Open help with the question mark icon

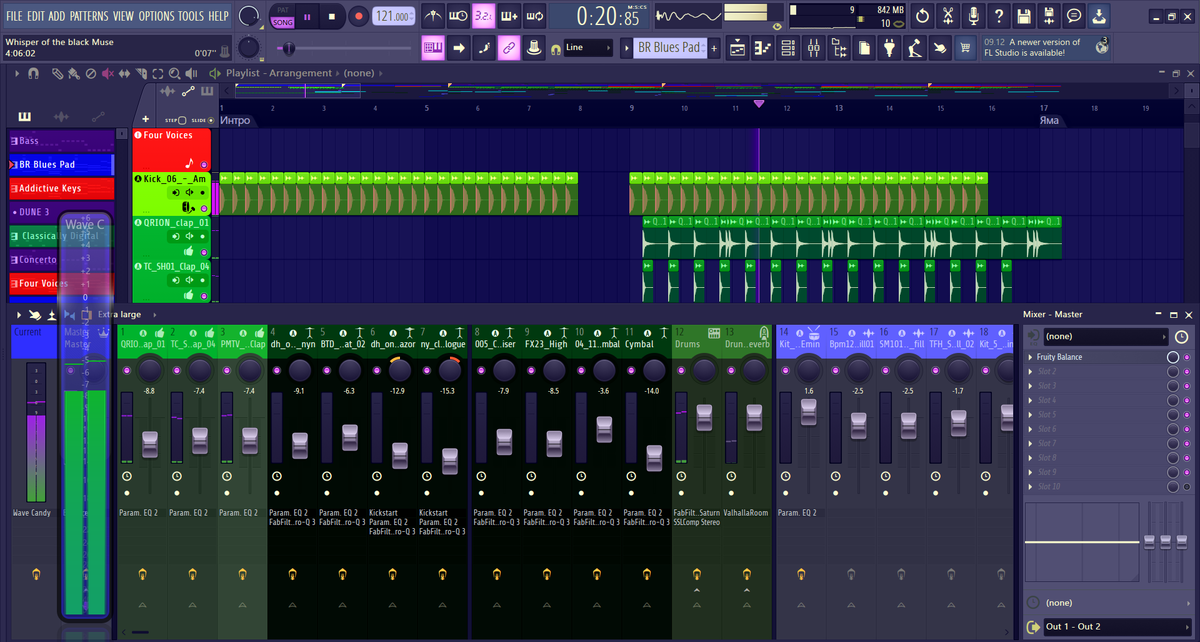[x=998, y=16]
